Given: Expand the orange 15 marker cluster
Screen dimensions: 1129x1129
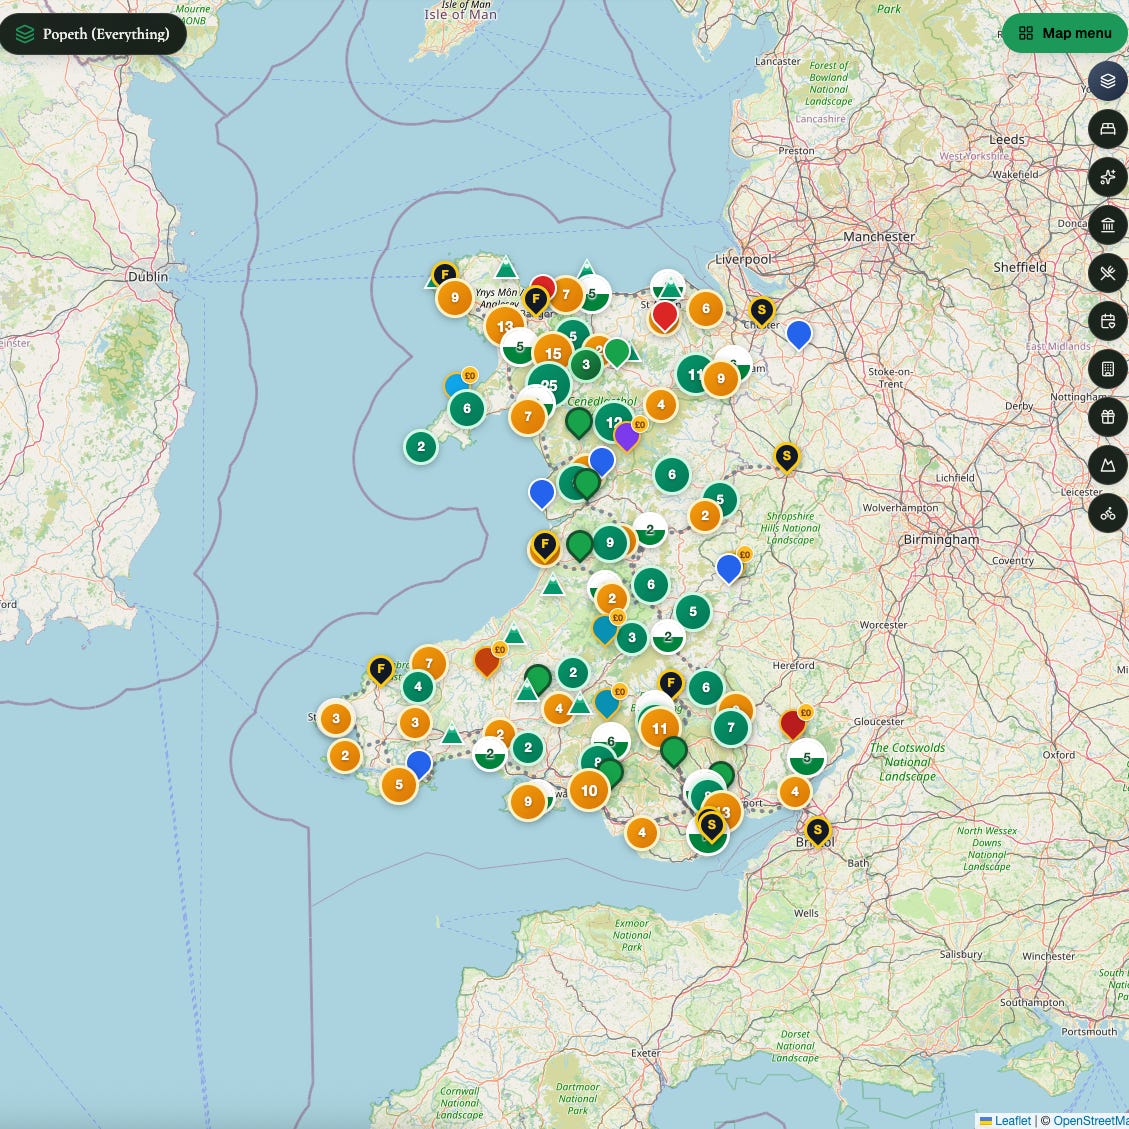Looking at the screenshot, I should pos(553,353).
